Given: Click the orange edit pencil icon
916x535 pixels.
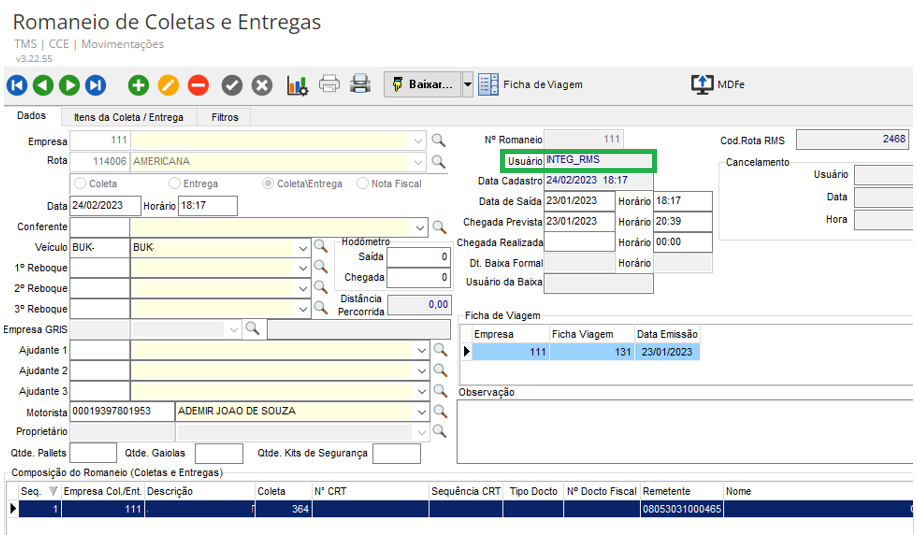Looking at the screenshot, I should pos(168,85).
